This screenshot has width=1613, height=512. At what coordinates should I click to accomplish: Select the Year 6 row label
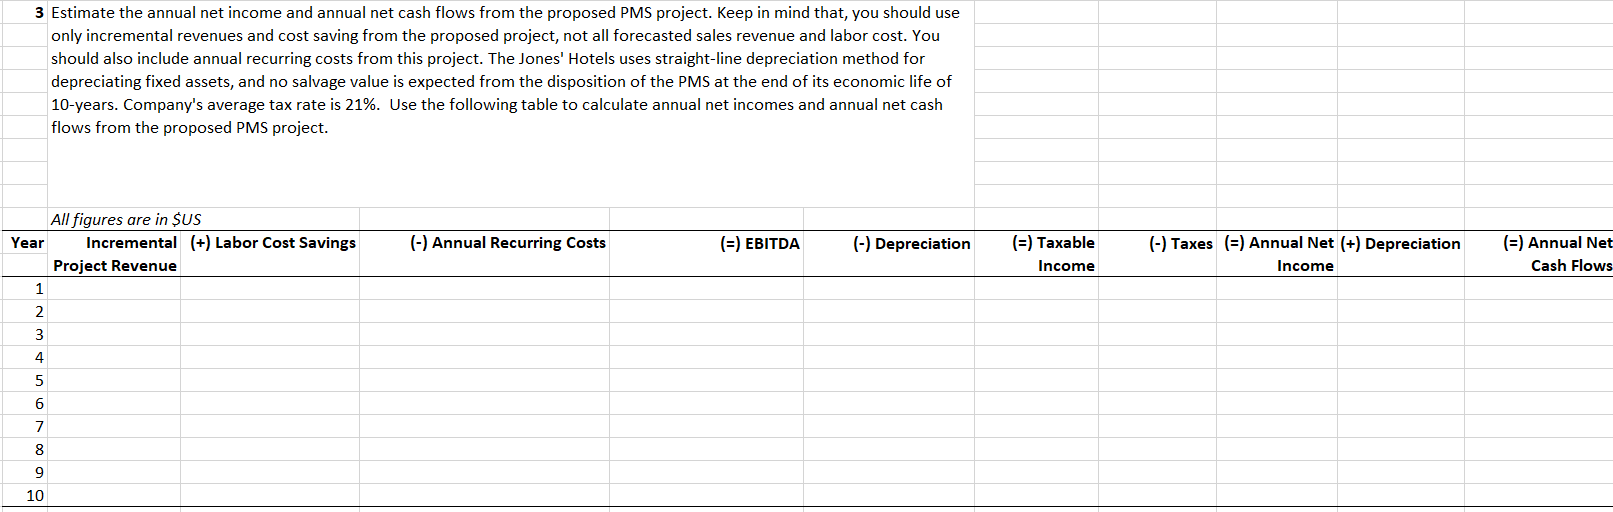point(24,404)
